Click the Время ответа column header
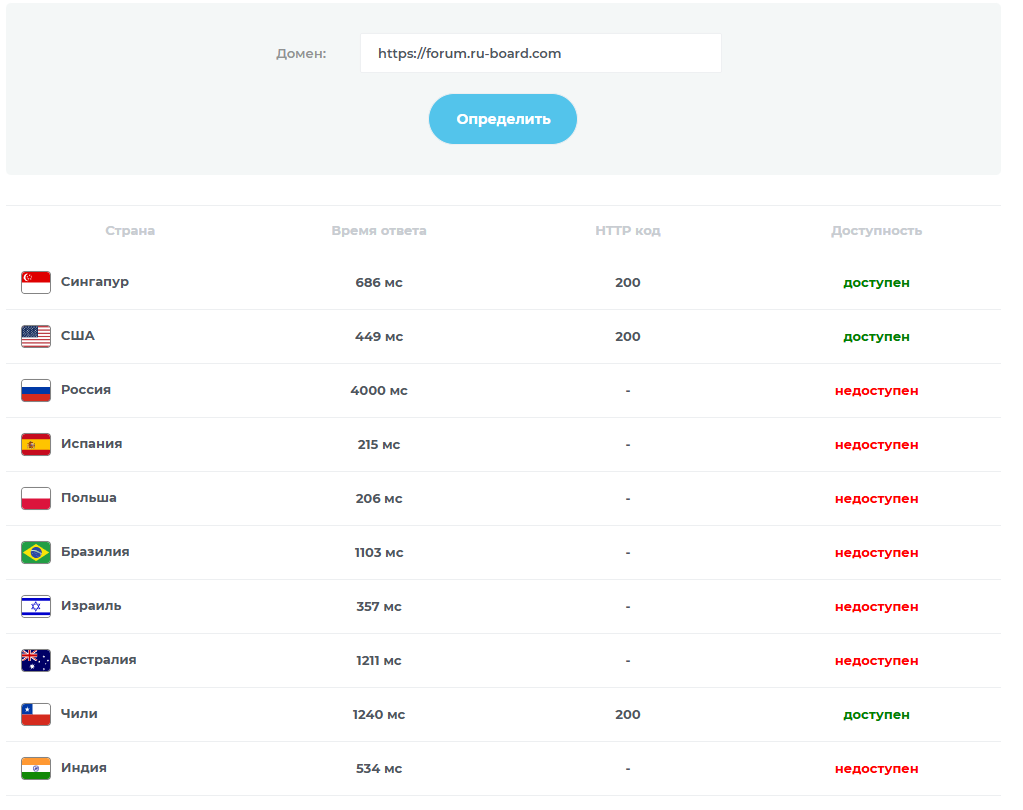The height and width of the screenshot is (810, 1023). point(379,231)
